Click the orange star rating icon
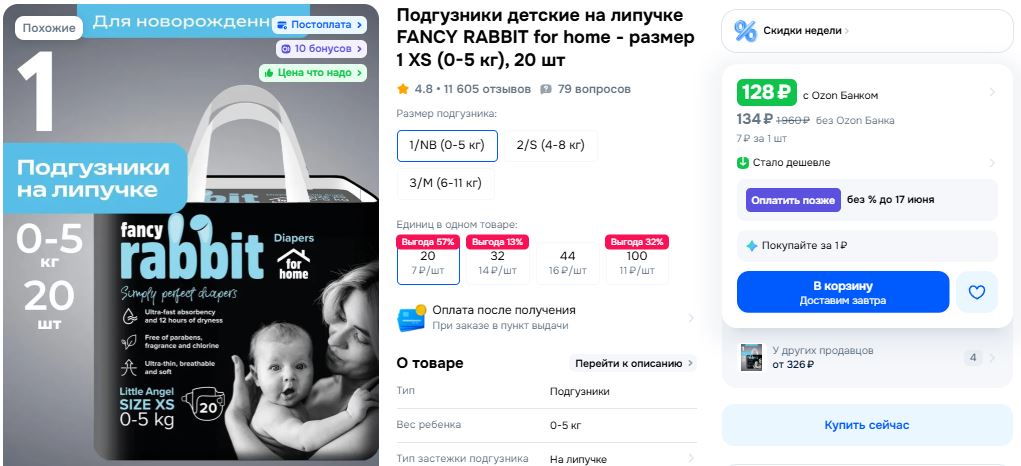The image size is (1021, 466). click(403, 89)
